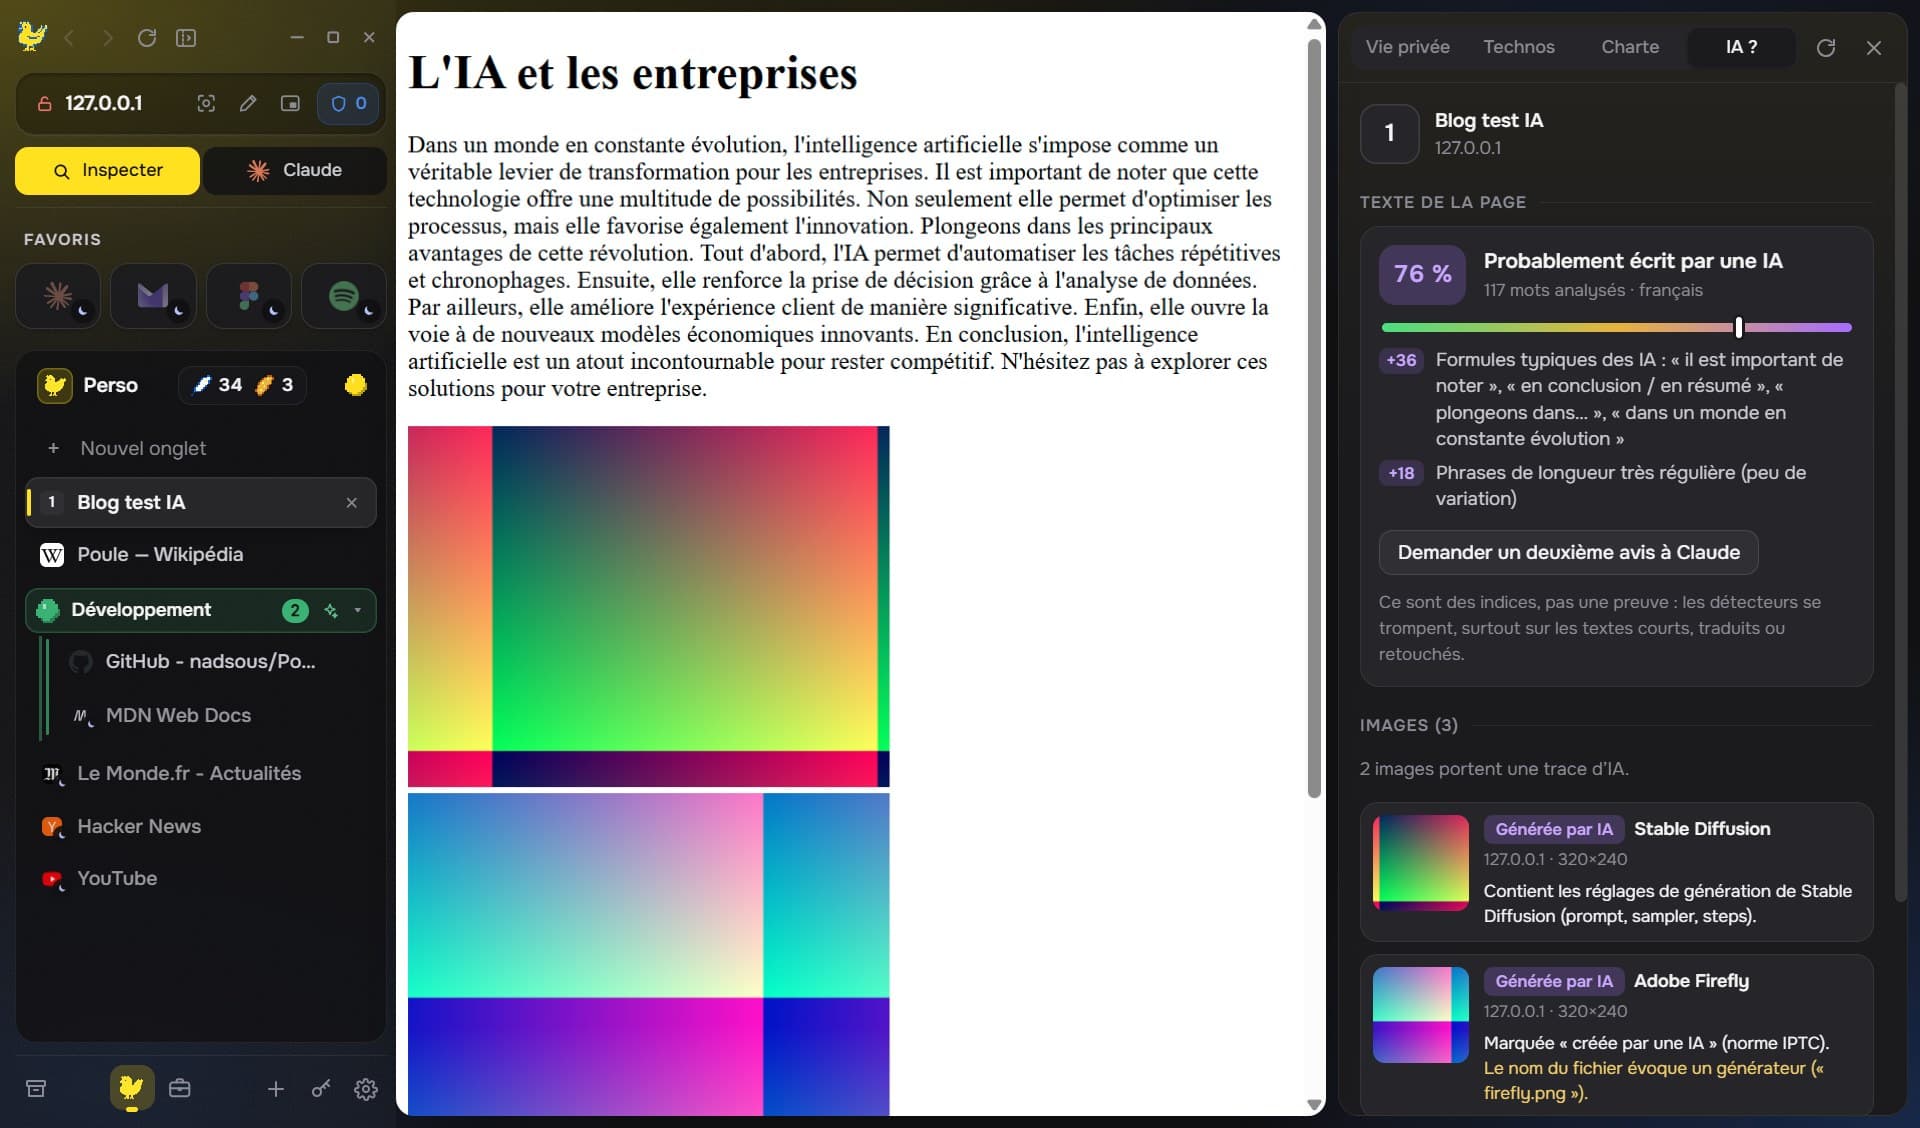1920x1128 pixels.
Task: Open the Hacker News tab
Action: [x=200, y=827]
